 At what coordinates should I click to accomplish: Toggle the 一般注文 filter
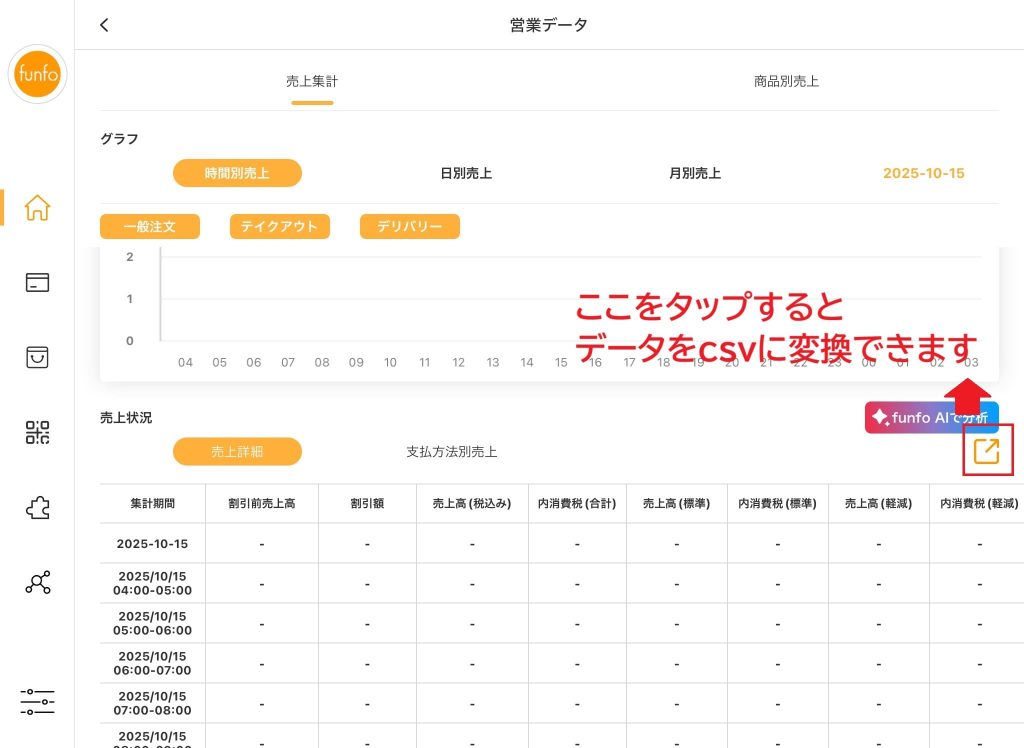coord(150,227)
